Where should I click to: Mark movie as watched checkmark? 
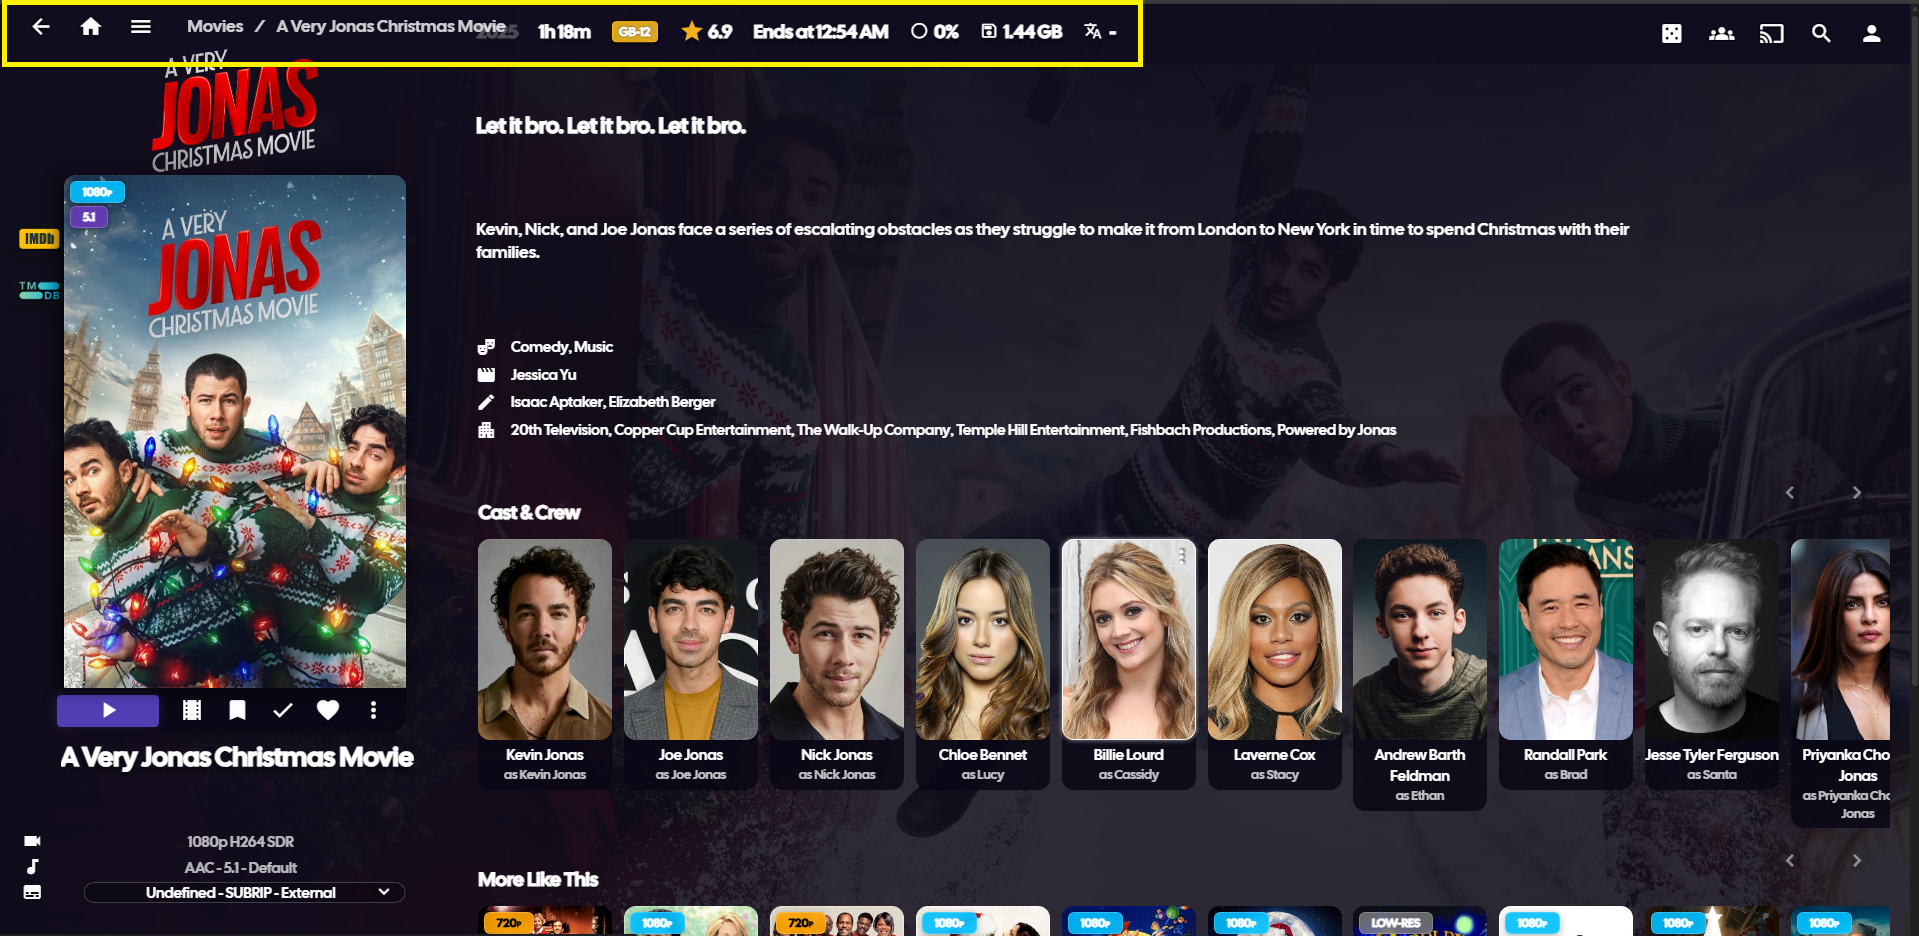283,710
